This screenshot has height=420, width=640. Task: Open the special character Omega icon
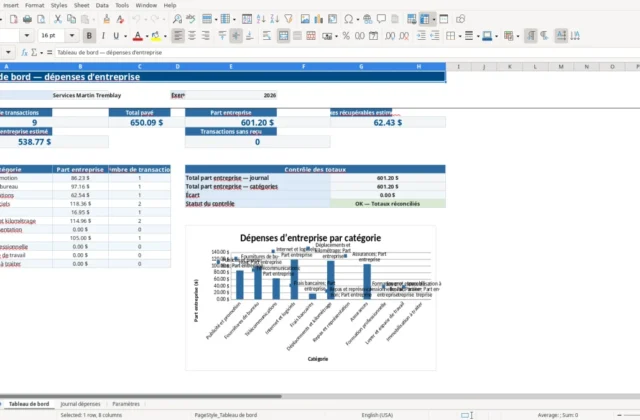349,19
